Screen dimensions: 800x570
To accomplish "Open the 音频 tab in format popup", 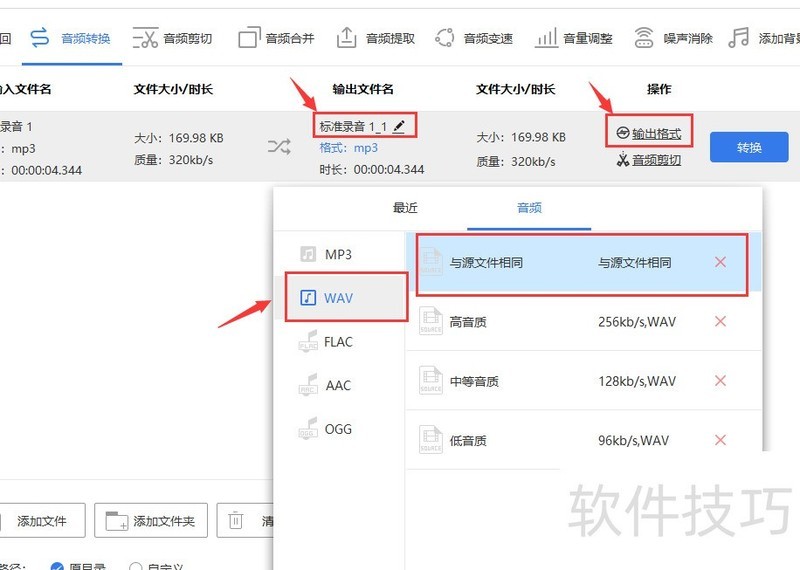I will (529, 209).
